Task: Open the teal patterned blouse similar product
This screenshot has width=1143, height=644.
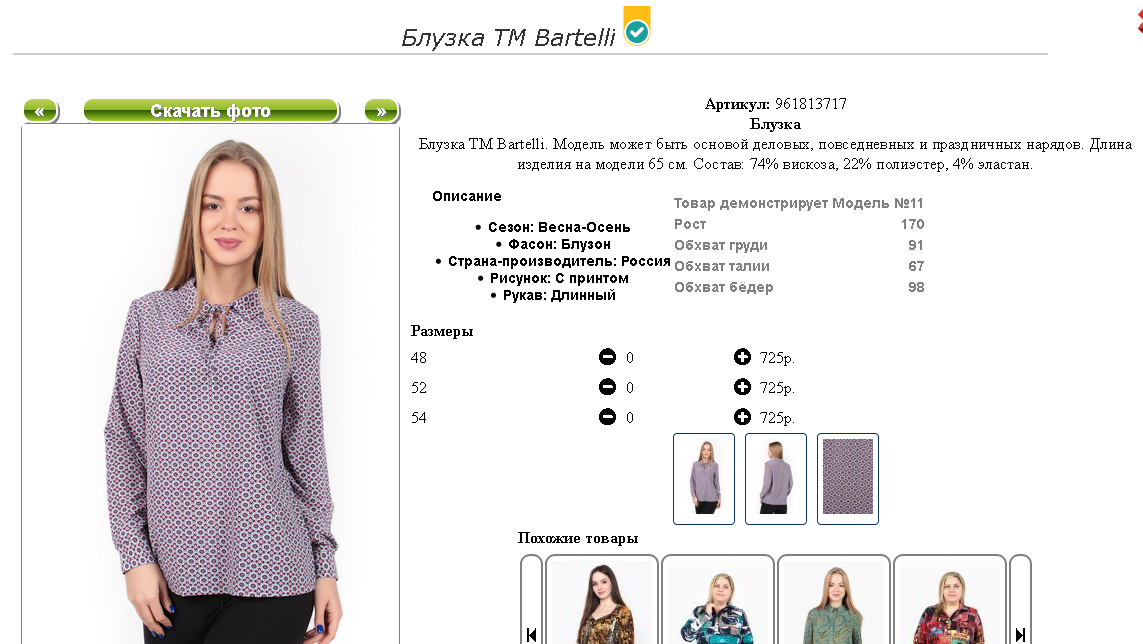Action: (718, 600)
